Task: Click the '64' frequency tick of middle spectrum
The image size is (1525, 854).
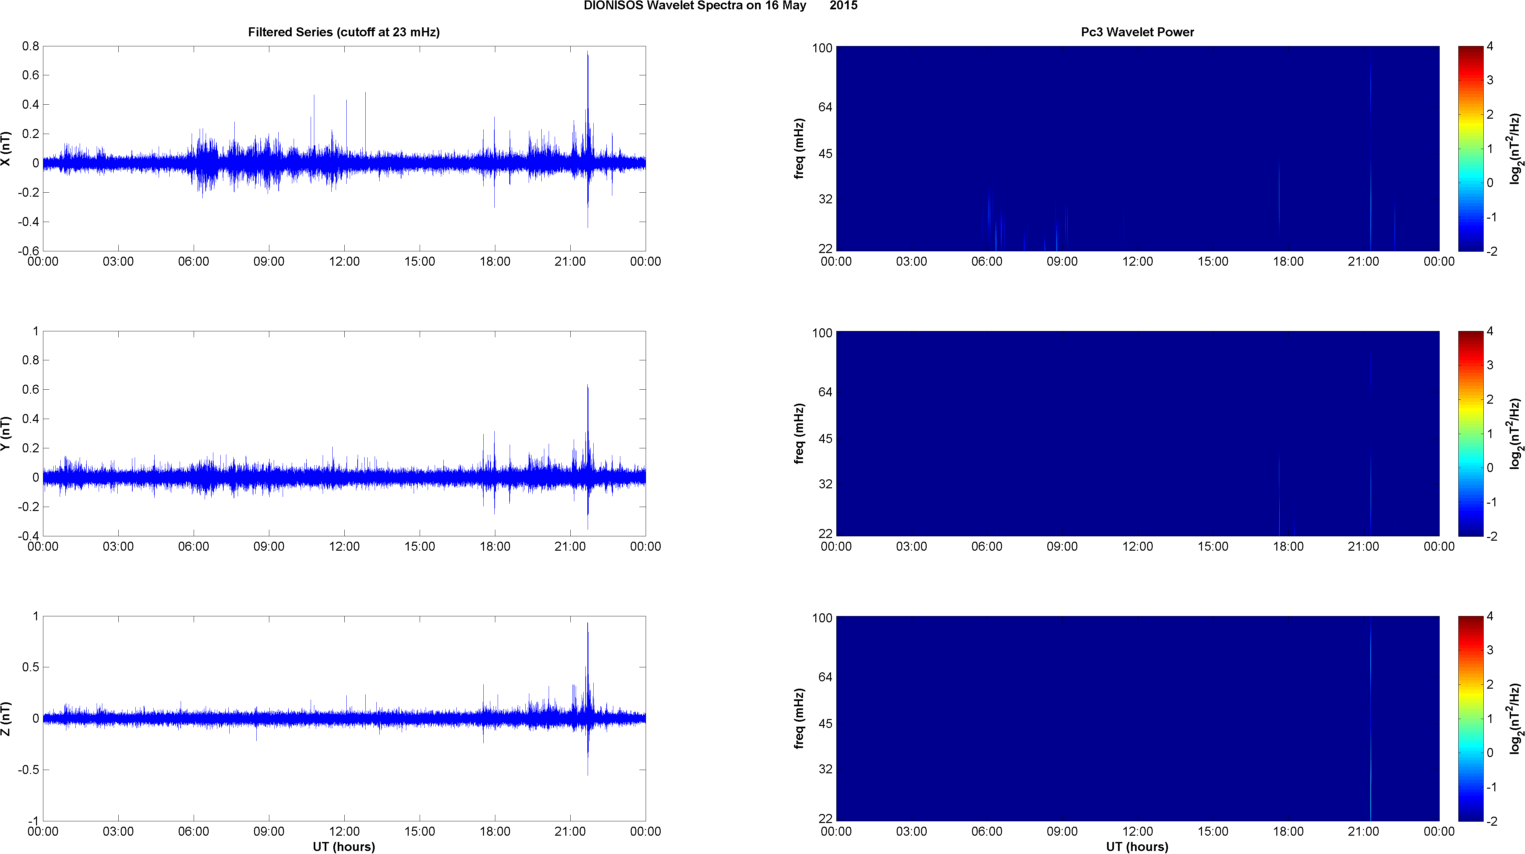Action: (825, 392)
